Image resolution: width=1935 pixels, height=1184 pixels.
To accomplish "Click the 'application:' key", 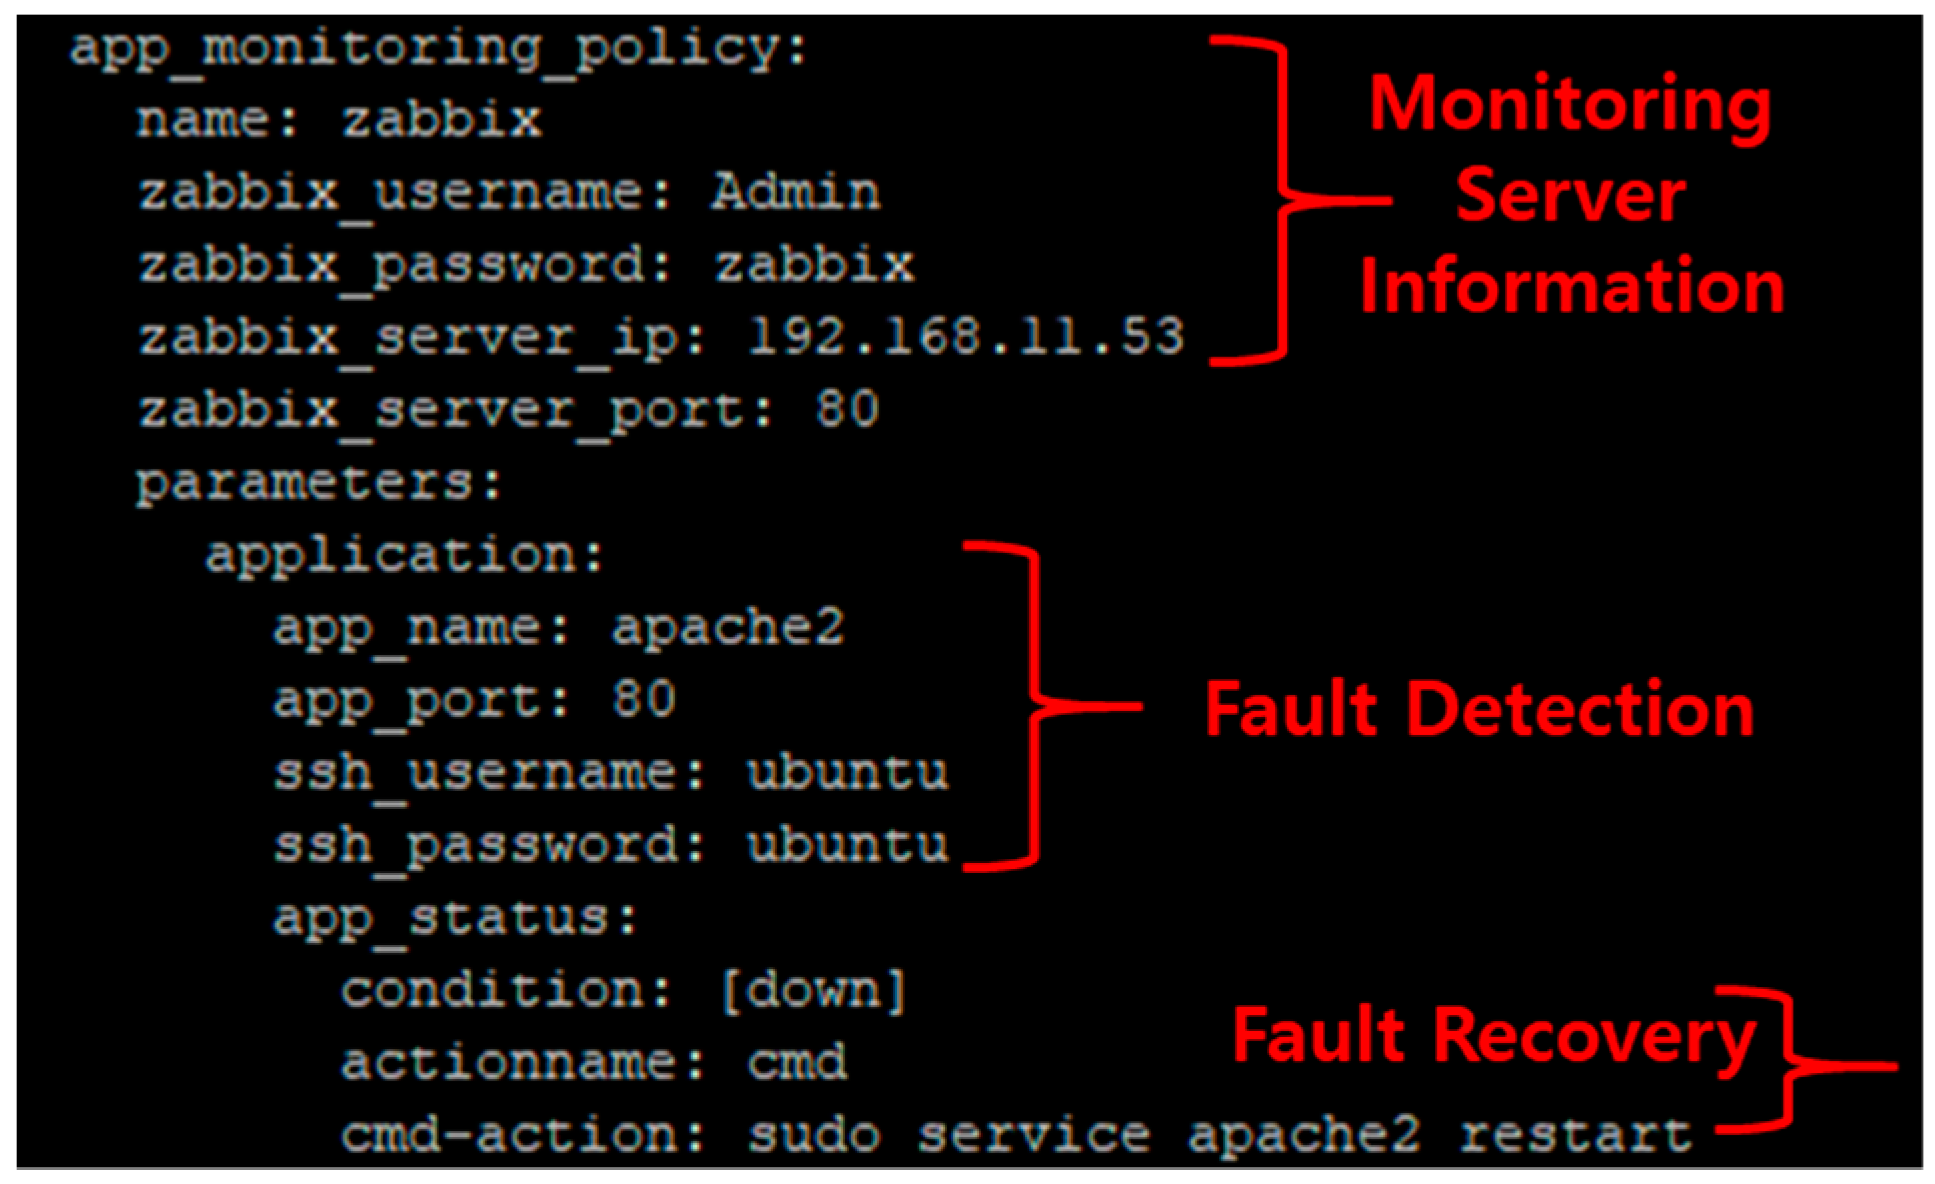I will 405,555.
